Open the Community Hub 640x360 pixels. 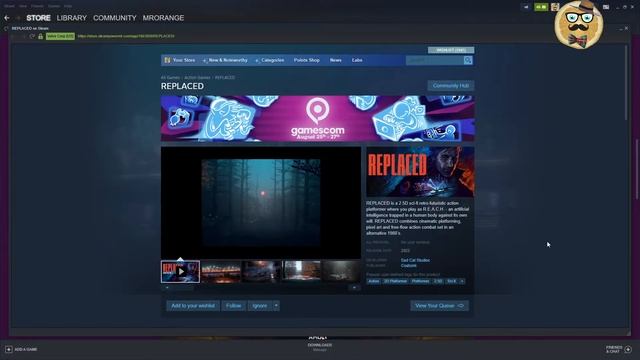451,86
